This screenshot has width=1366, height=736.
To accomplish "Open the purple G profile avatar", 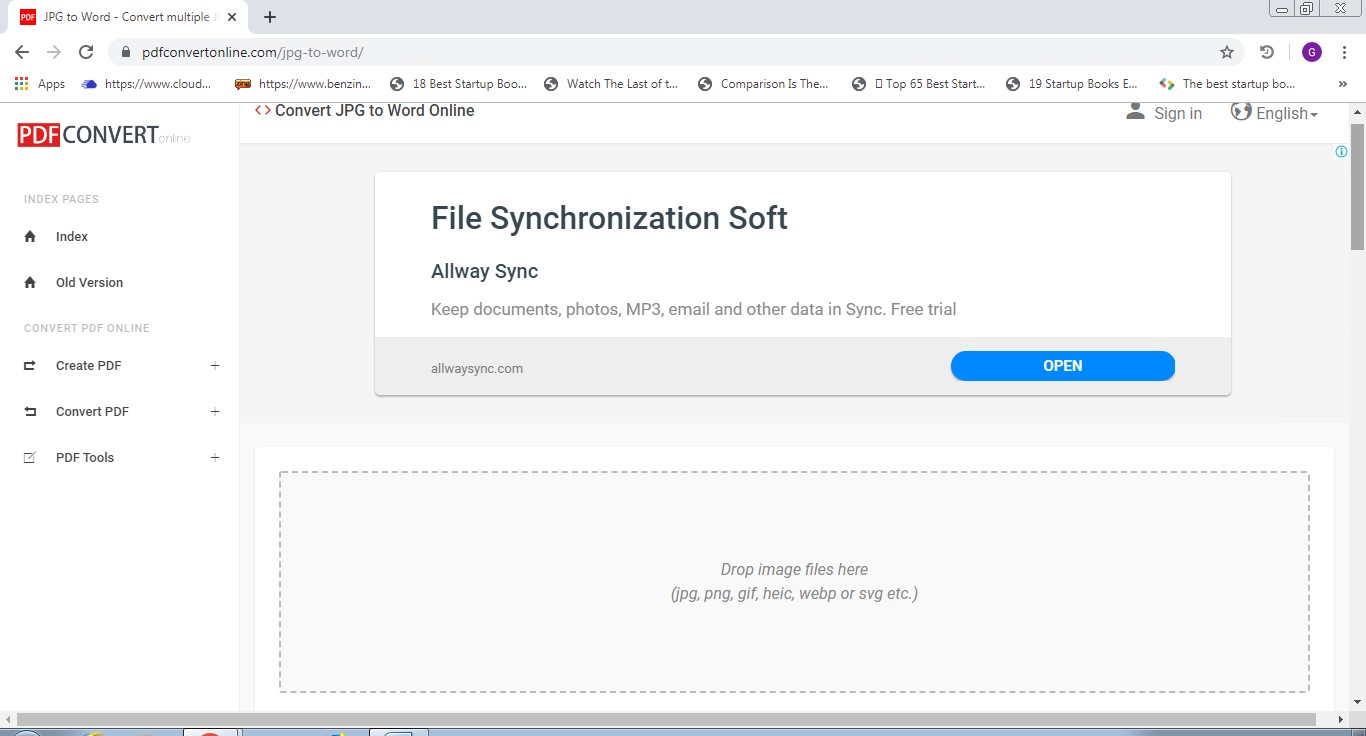I will coord(1311,52).
